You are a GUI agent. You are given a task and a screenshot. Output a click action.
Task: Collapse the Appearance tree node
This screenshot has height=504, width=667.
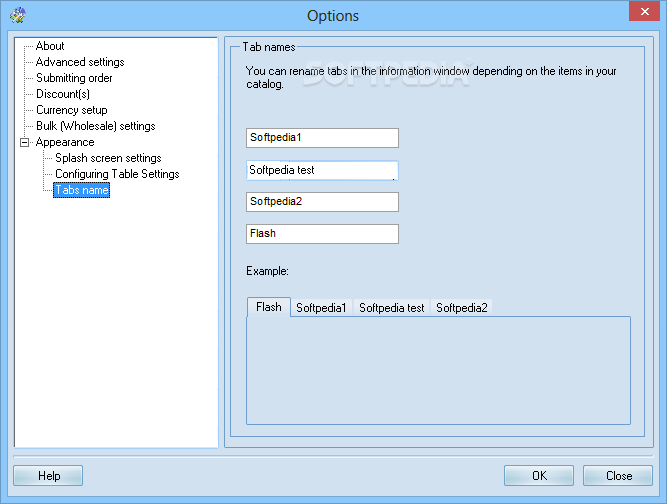pyautogui.click(x=25, y=142)
